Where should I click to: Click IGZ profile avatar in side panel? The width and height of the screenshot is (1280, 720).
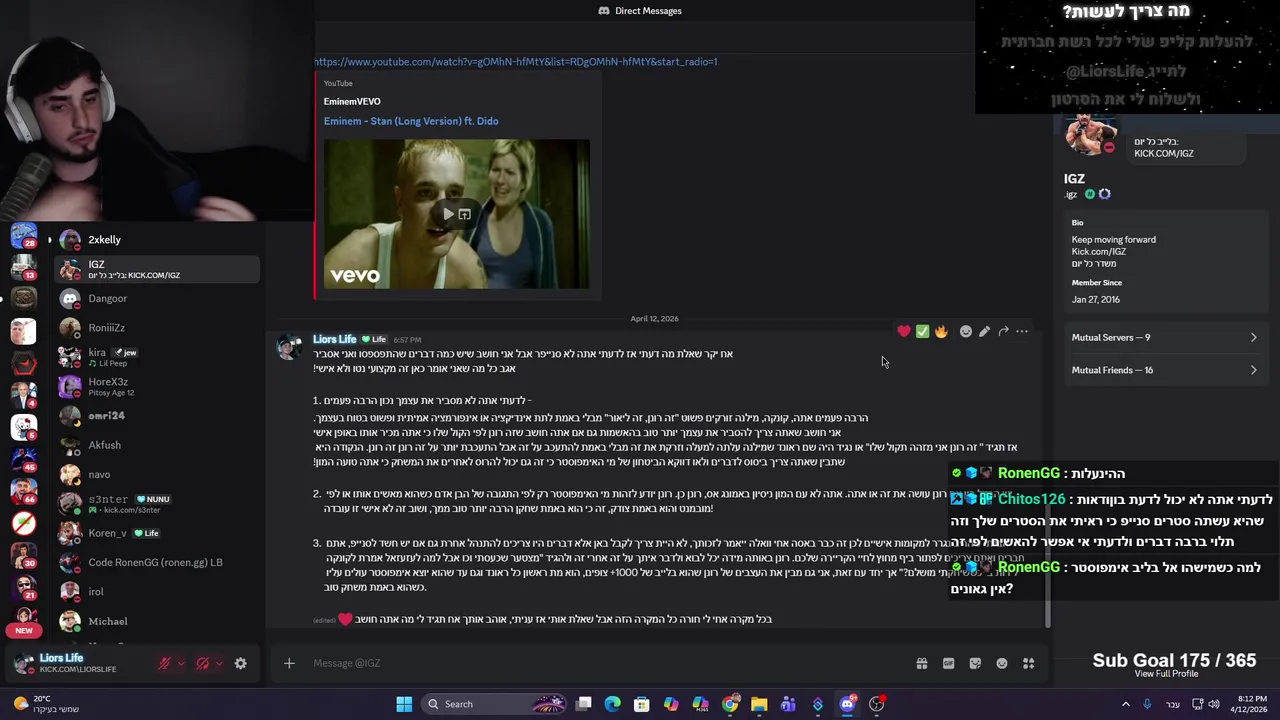pyautogui.click(x=1091, y=134)
